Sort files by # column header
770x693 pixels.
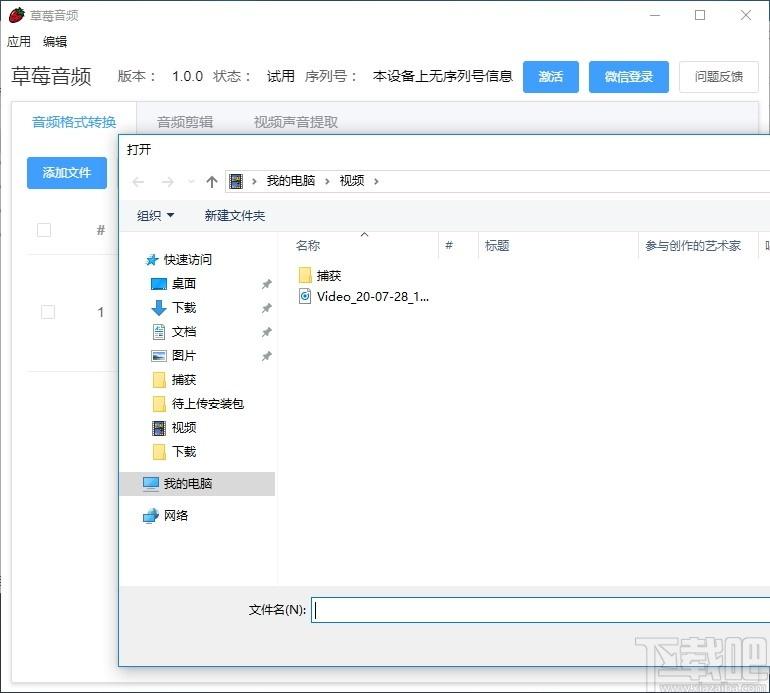(x=448, y=246)
